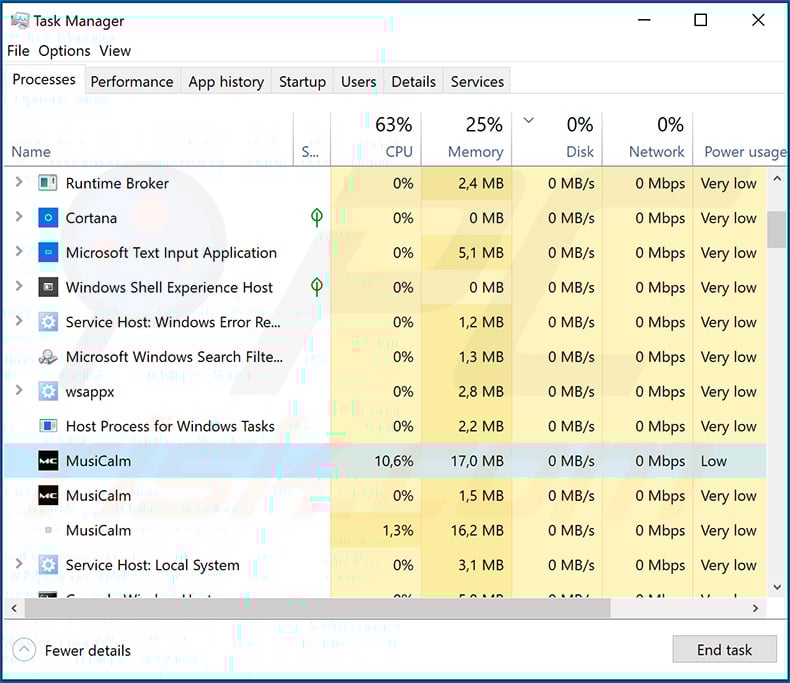The image size is (790, 683).
Task: Select the Runtime Broker process name
Action: [x=117, y=183]
